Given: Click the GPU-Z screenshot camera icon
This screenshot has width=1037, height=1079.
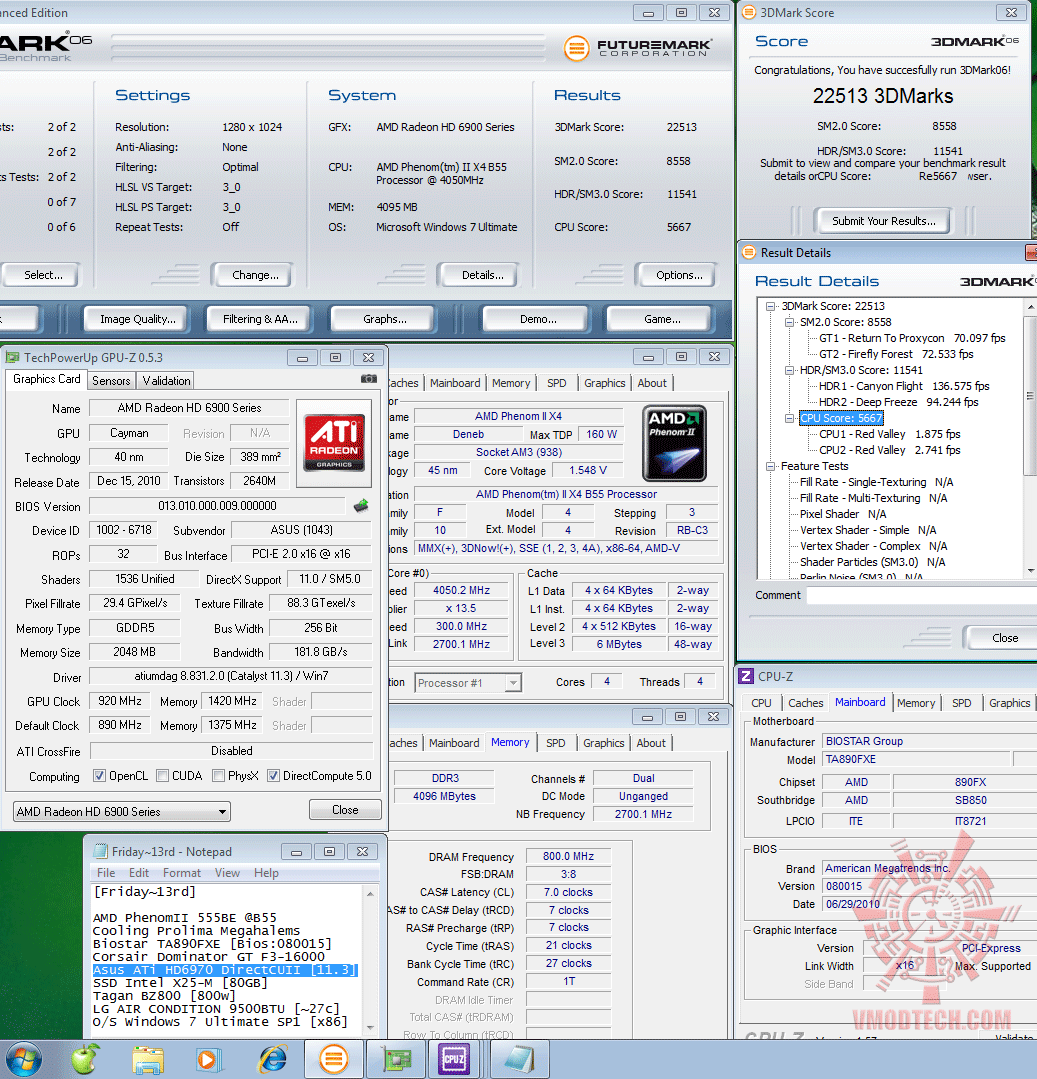Looking at the screenshot, I should 369,379.
